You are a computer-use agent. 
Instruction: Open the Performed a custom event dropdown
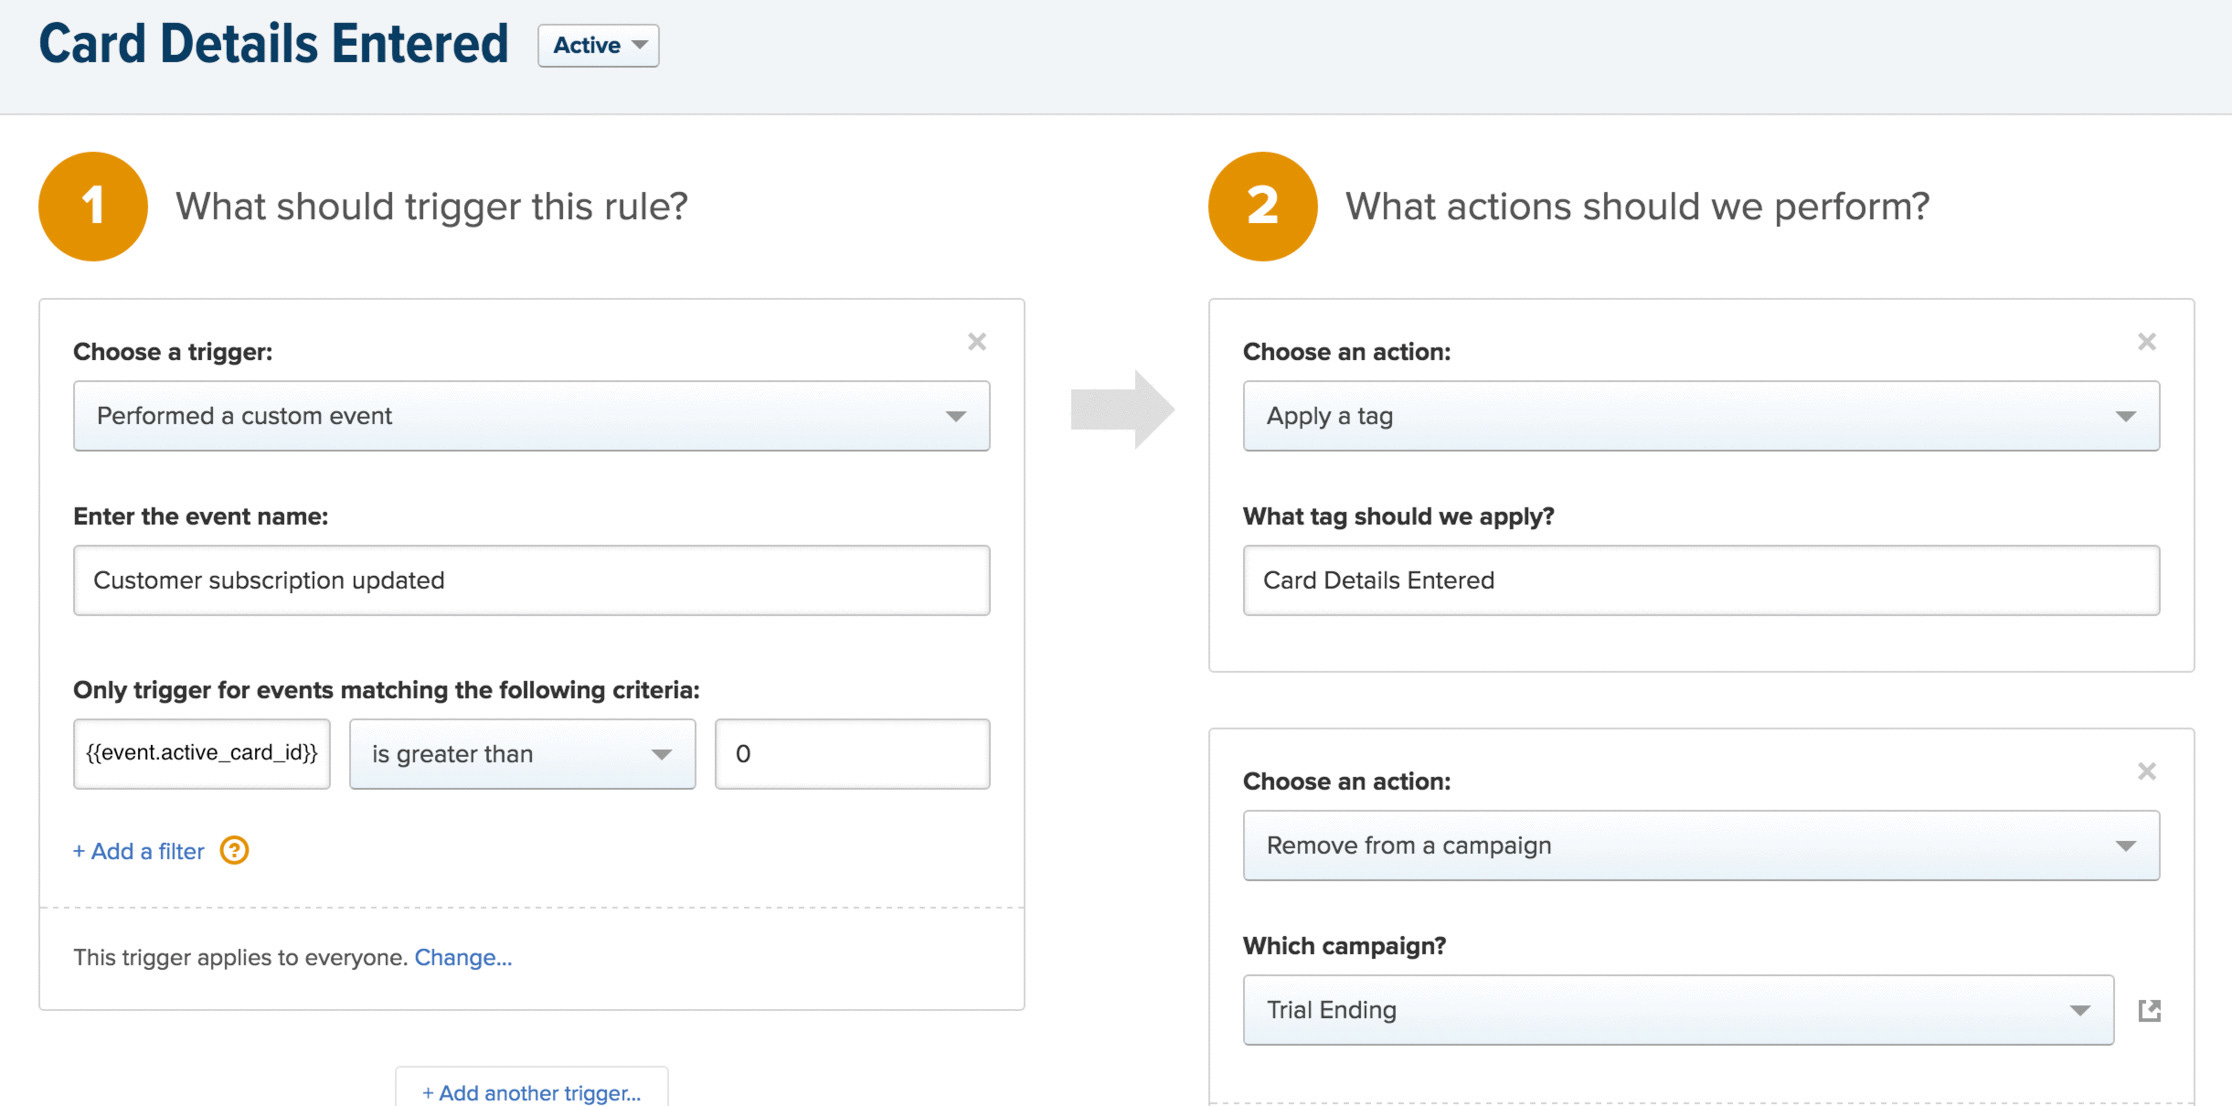pos(531,416)
